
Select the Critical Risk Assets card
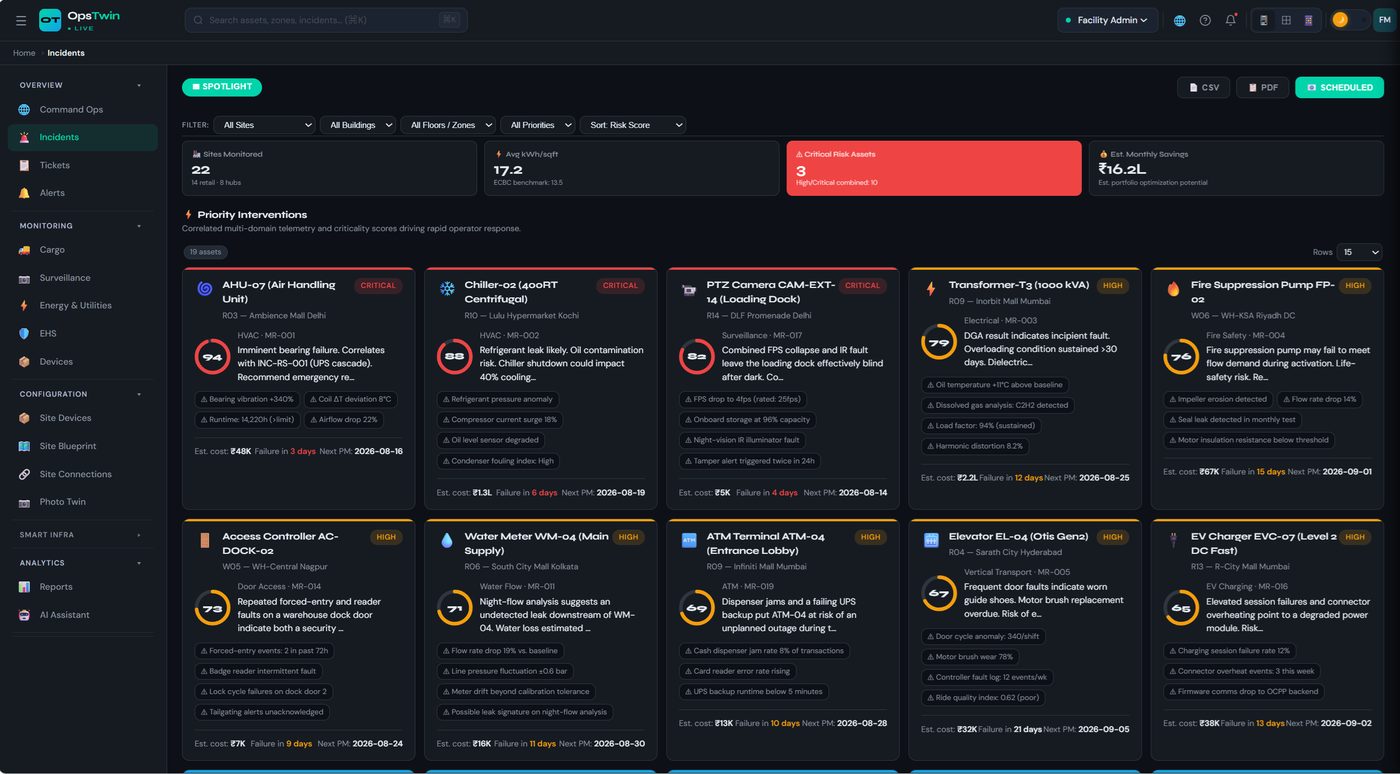click(934, 168)
